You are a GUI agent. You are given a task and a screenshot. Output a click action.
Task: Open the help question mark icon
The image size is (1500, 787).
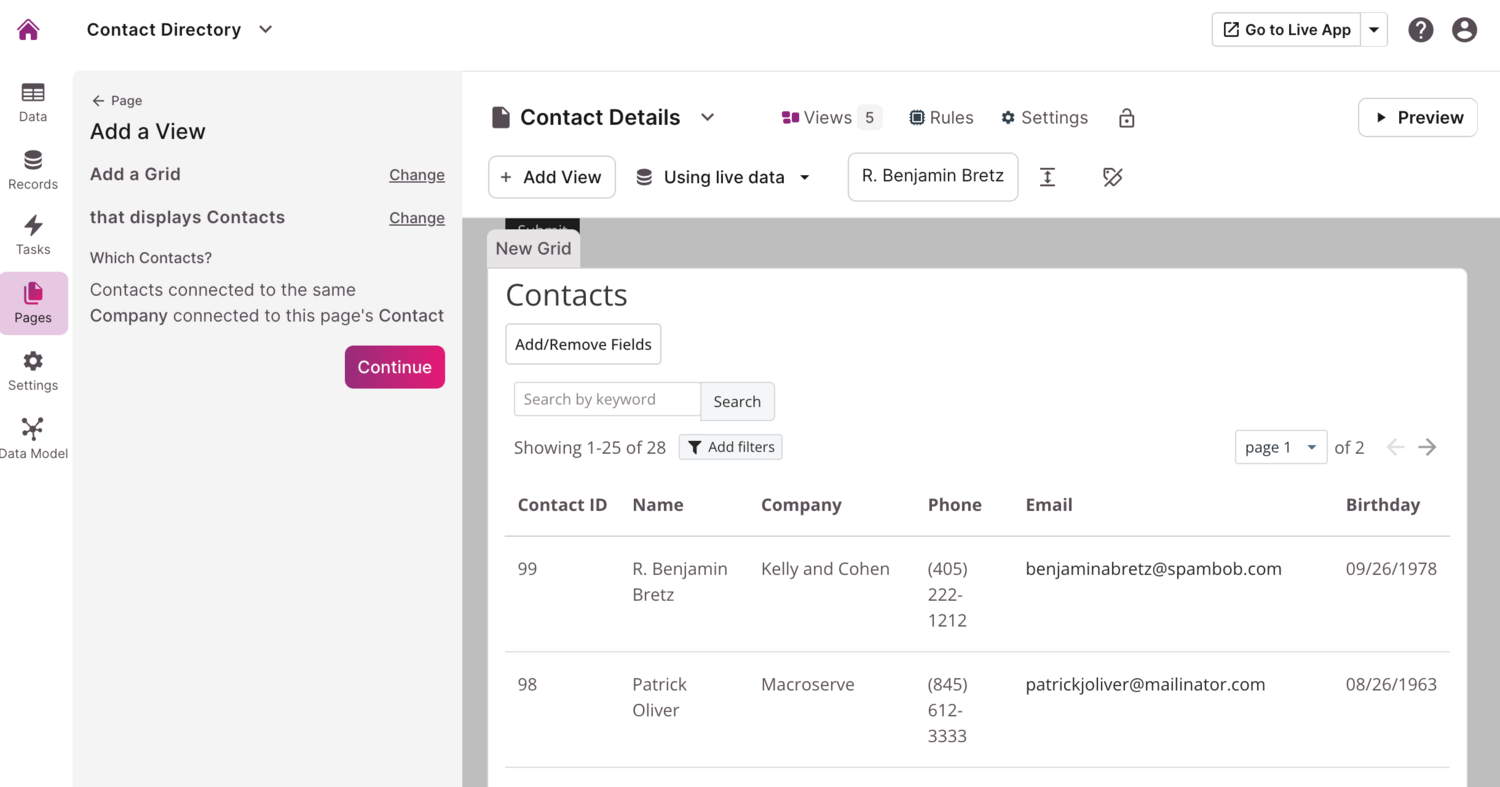(x=1420, y=30)
